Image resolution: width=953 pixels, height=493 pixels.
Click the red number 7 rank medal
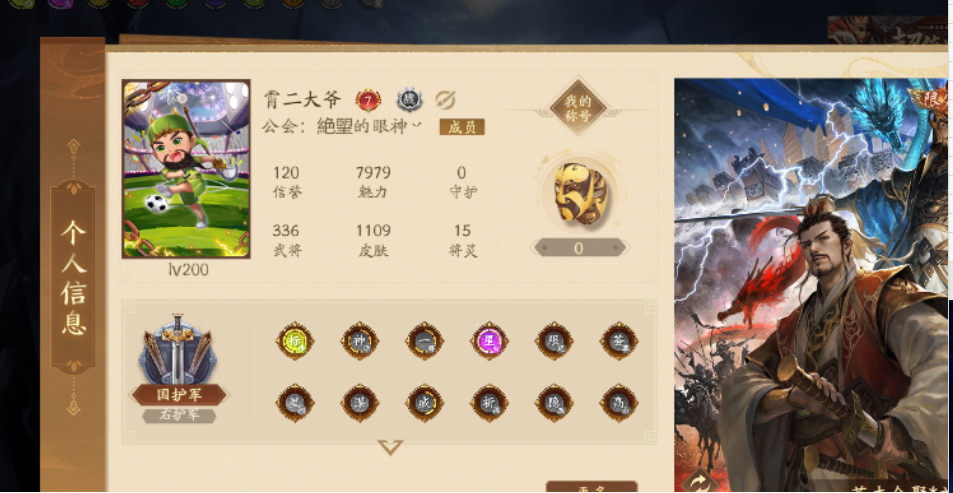[x=368, y=100]
